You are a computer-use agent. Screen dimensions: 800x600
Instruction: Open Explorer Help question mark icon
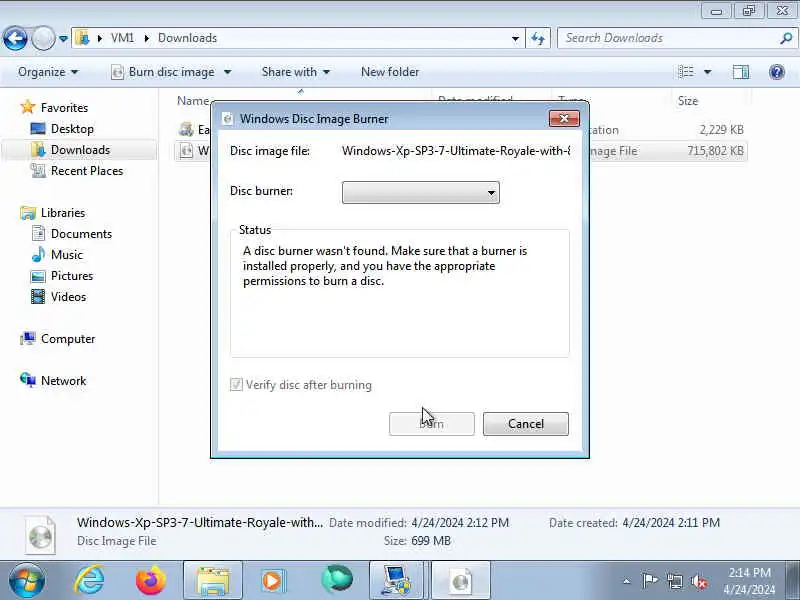click(777, 72)
